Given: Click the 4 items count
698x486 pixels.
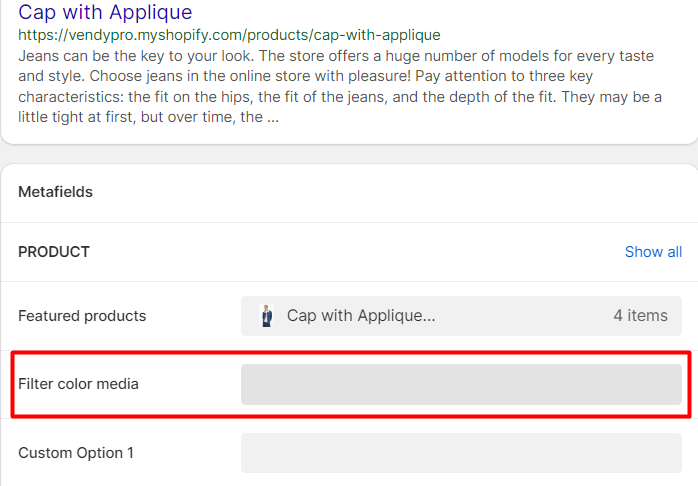Looking at the screenshot, I should pos(641,316).
